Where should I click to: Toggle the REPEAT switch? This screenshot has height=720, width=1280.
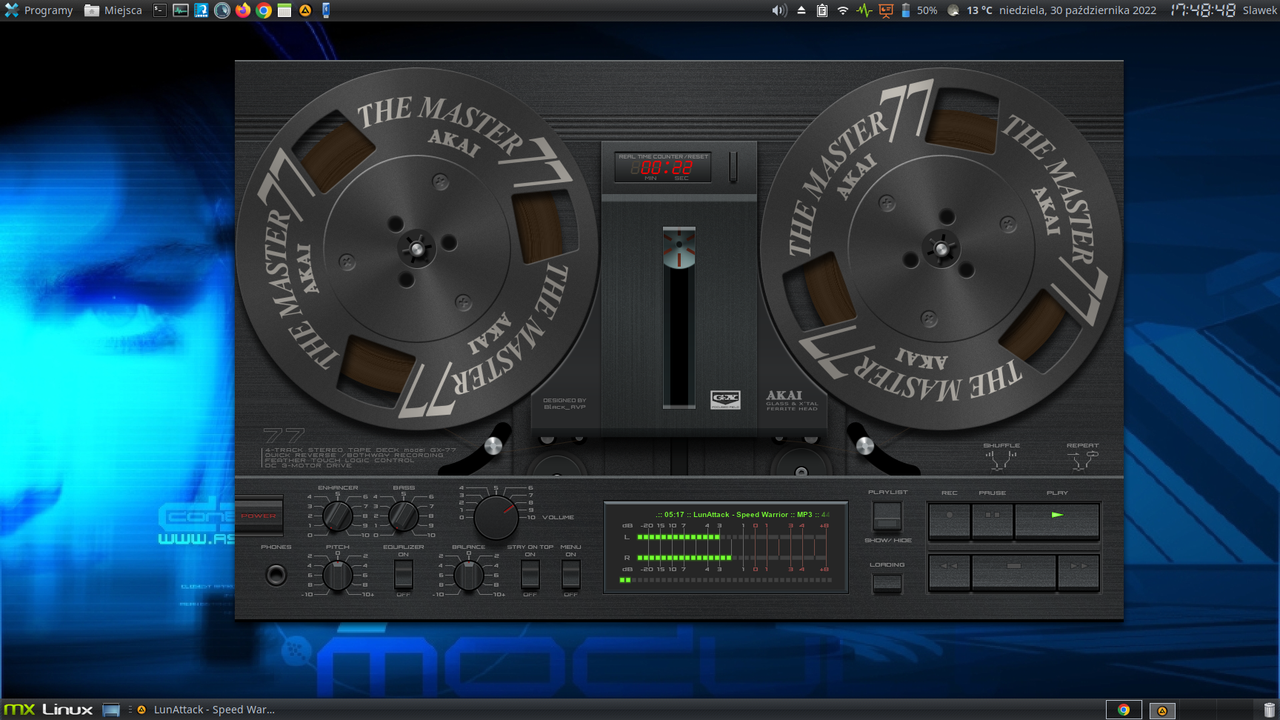coord(1082,461)
